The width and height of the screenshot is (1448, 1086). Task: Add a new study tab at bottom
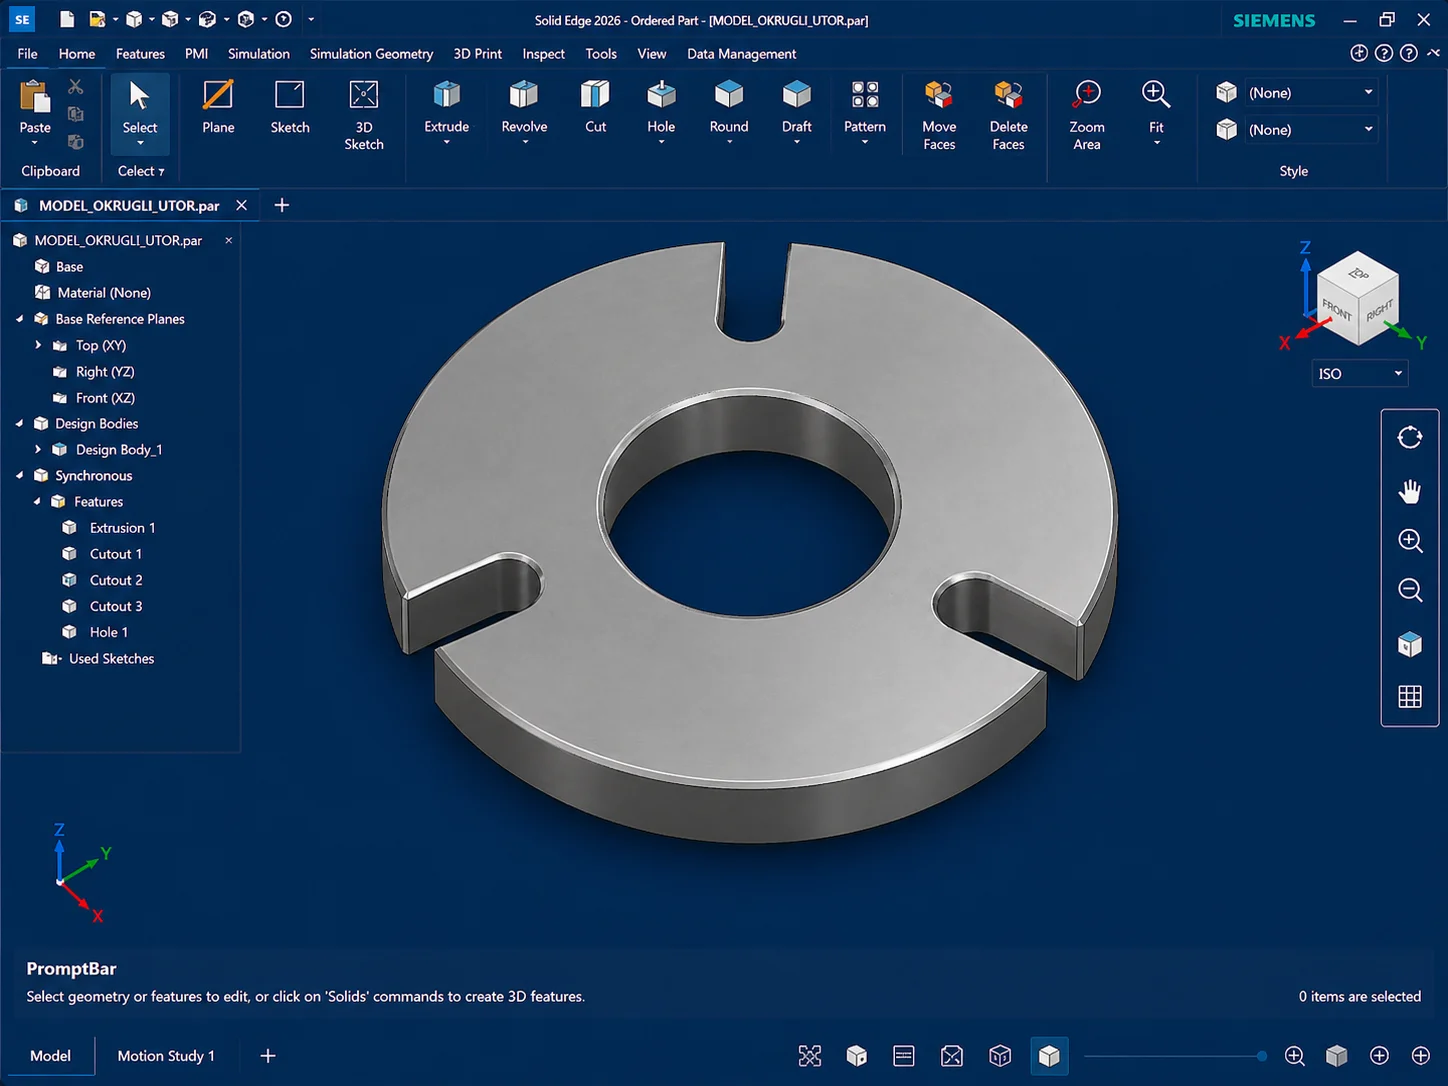[x=268, y=1056]
